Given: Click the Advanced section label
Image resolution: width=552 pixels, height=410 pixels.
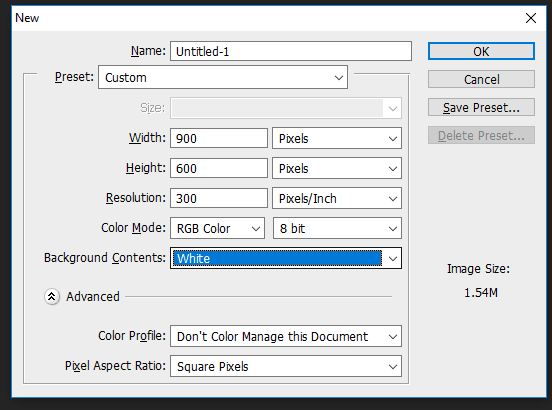Looking at the screenshot, I should pos(93,297).
